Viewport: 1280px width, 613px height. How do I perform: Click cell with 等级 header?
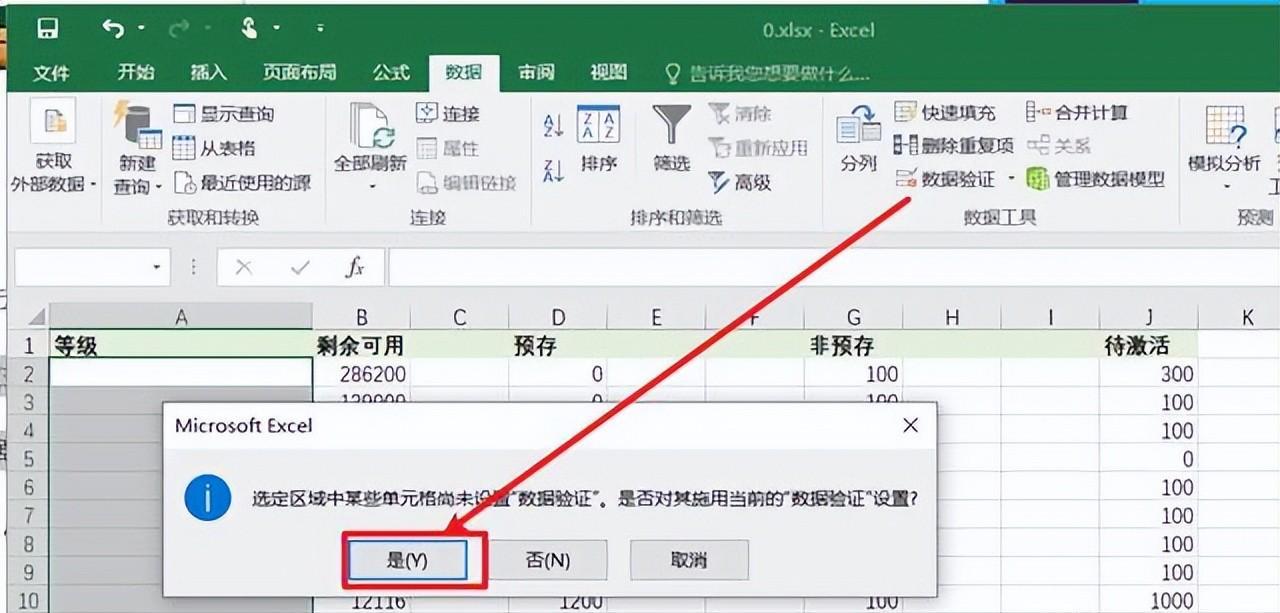(181, 346)
